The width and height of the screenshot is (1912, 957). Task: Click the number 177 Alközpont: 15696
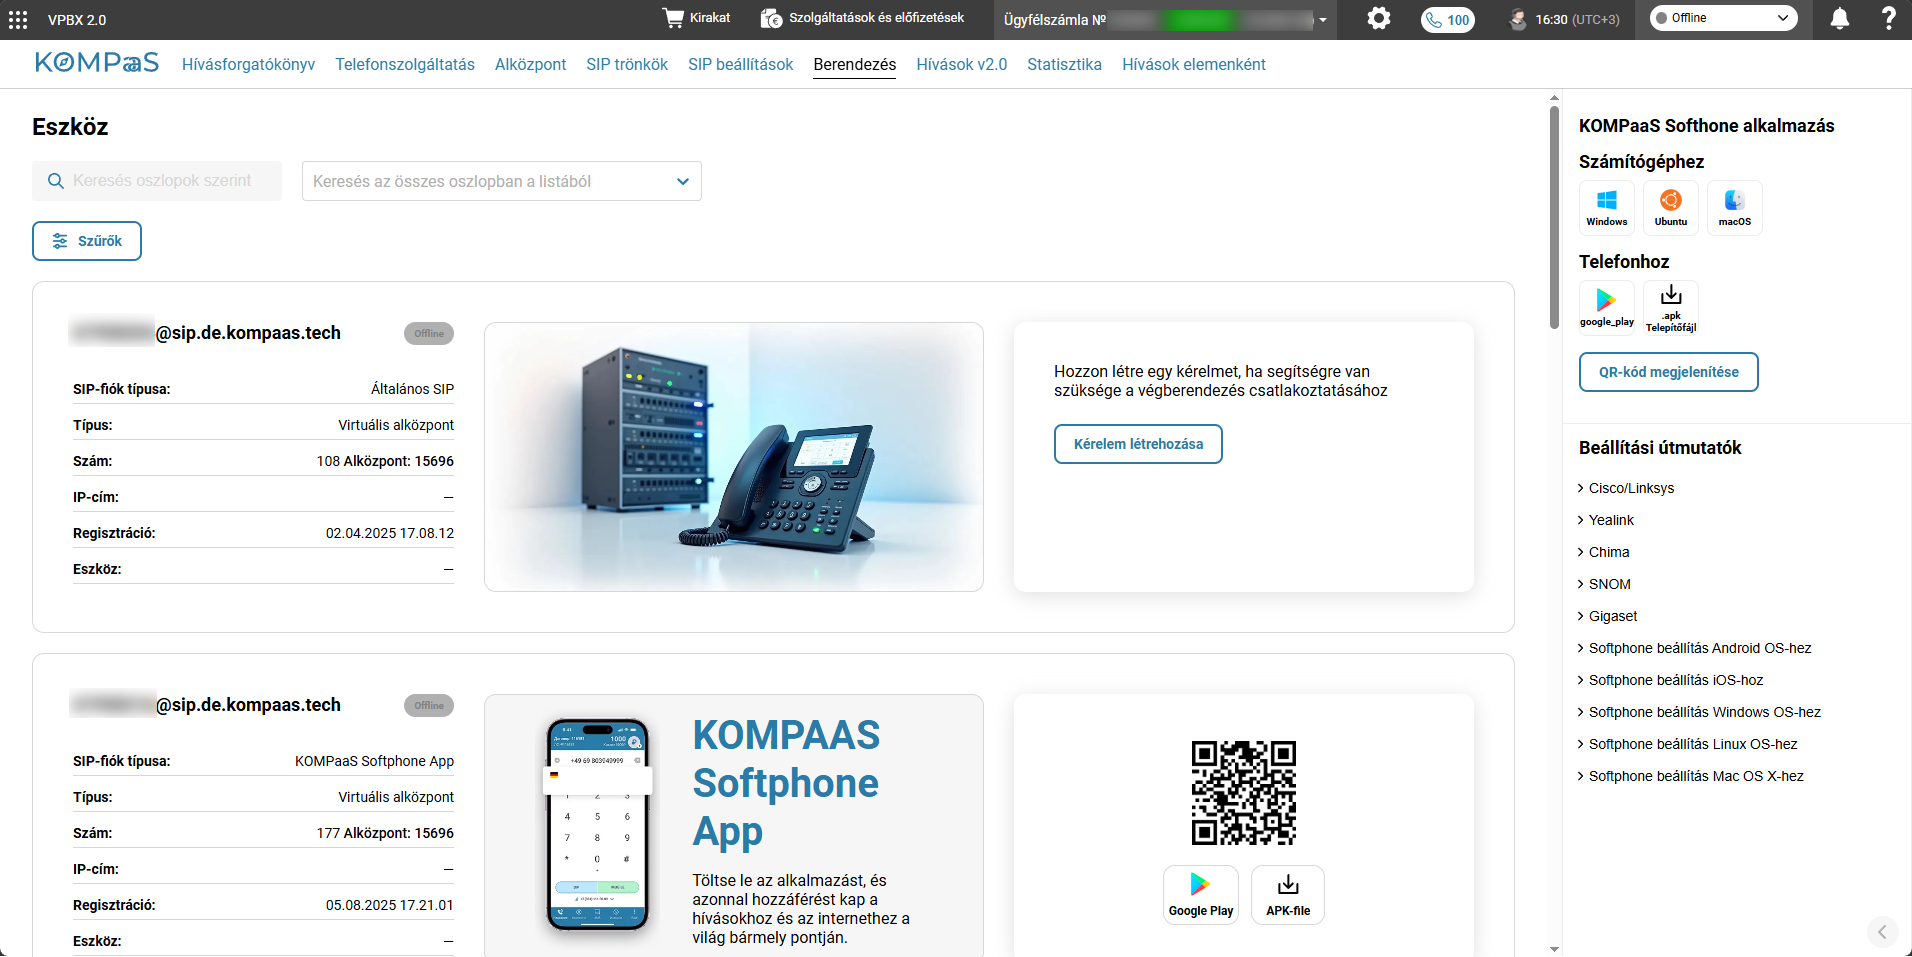385,833
